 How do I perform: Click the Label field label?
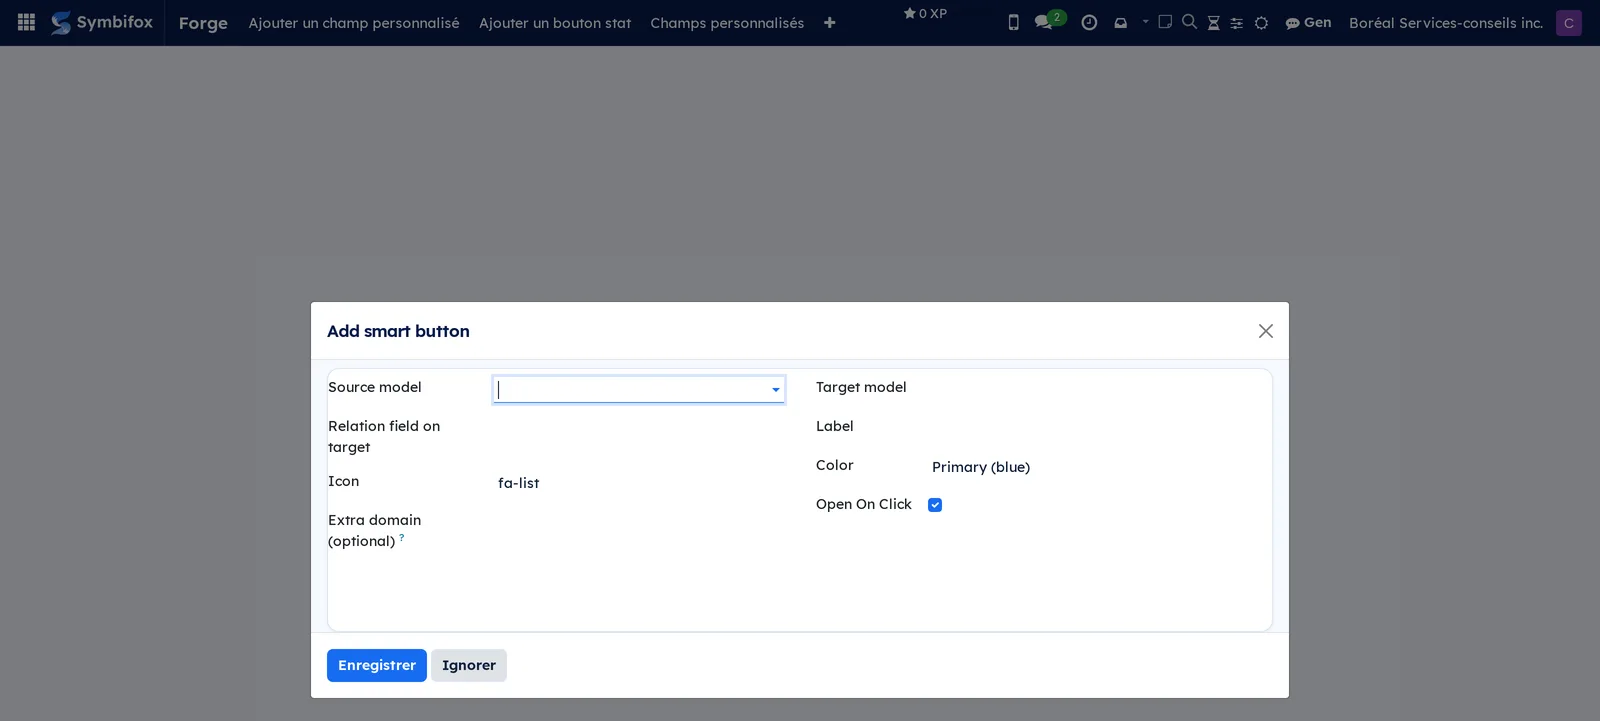[835, 426]
